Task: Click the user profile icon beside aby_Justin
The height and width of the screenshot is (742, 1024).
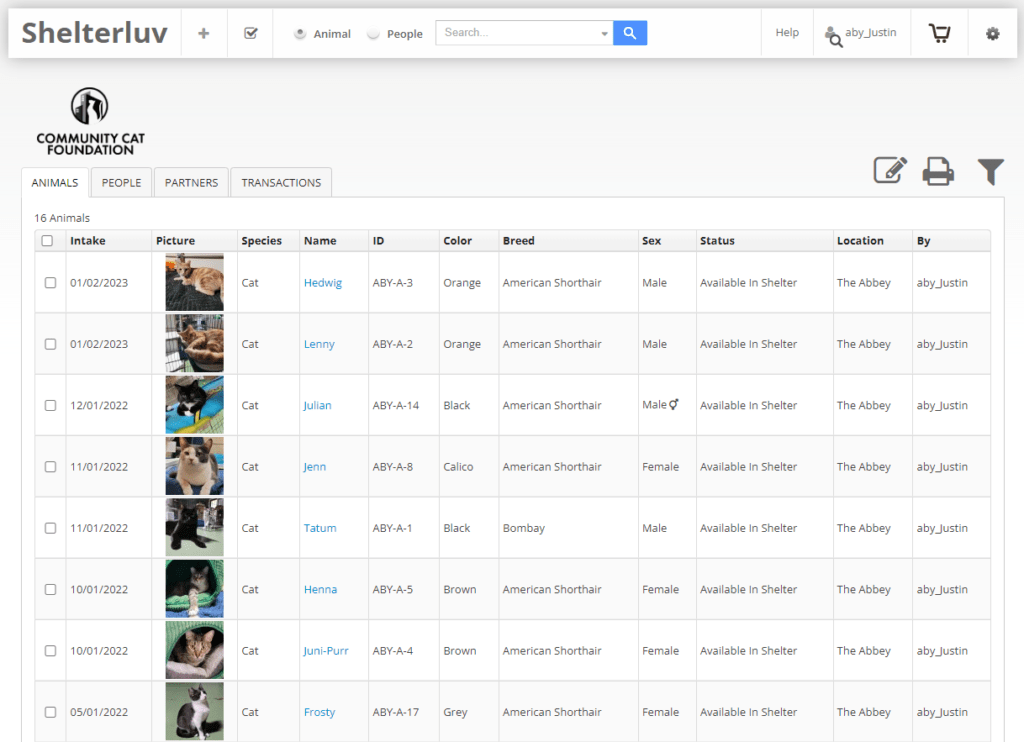Action: (x=833, y=37)
